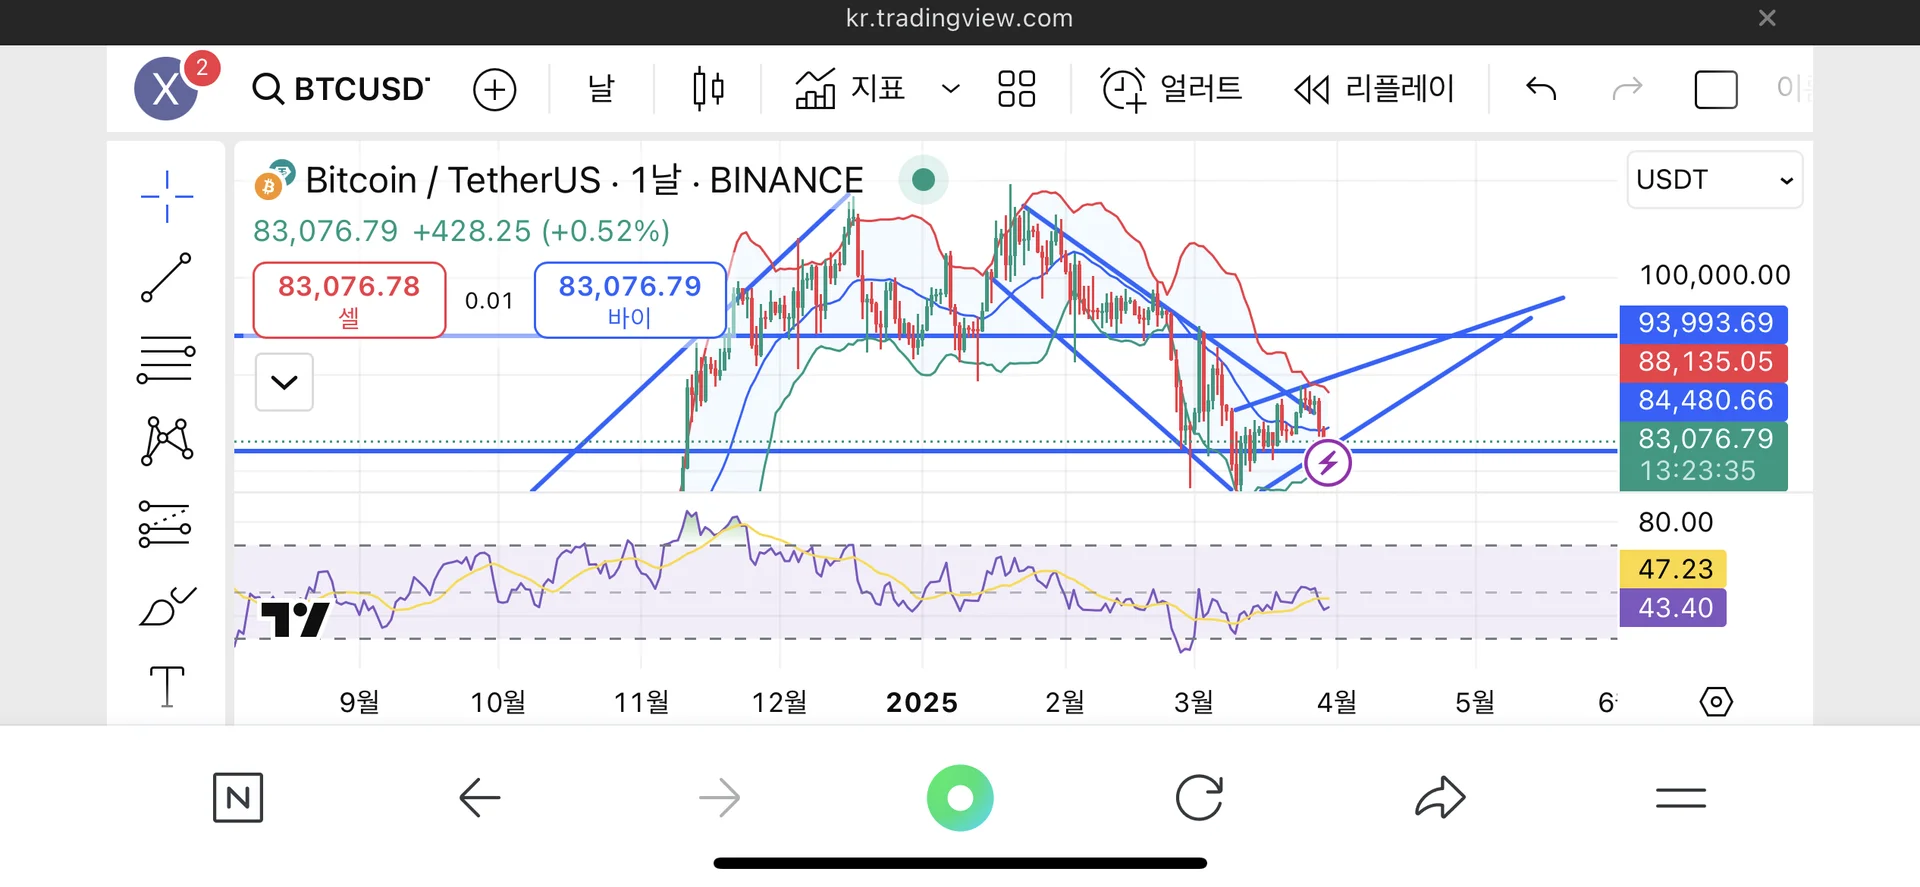Redo the chart action
1920x887 pixels.
[1628, 89]
